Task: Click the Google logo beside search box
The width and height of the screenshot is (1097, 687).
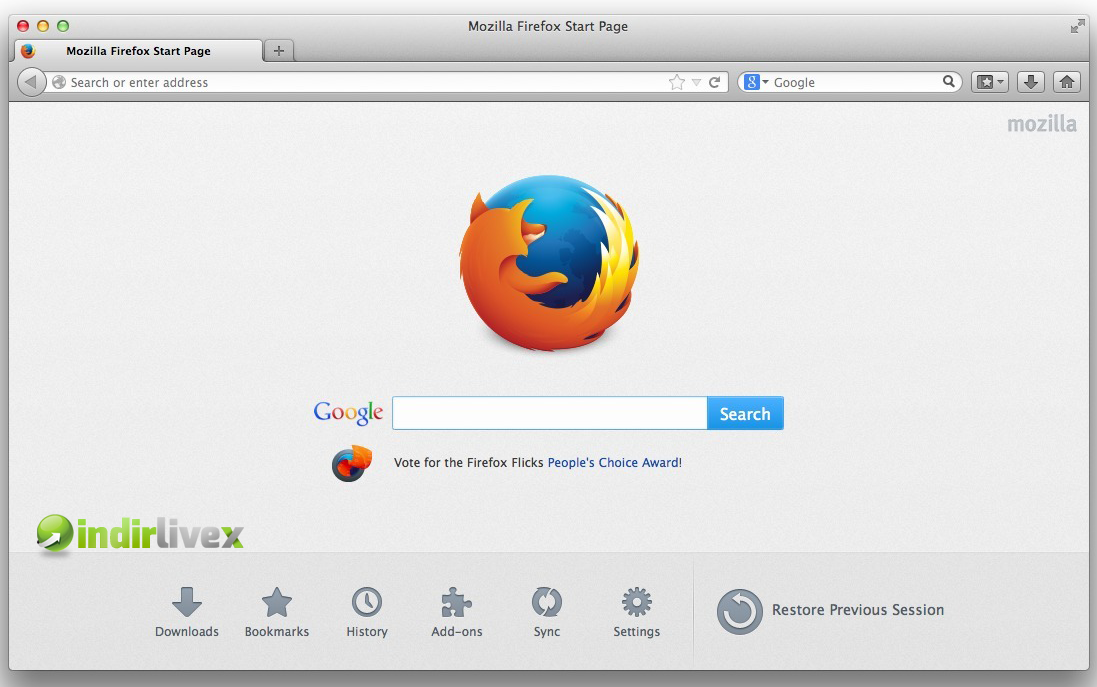Action: coord(348,413)
